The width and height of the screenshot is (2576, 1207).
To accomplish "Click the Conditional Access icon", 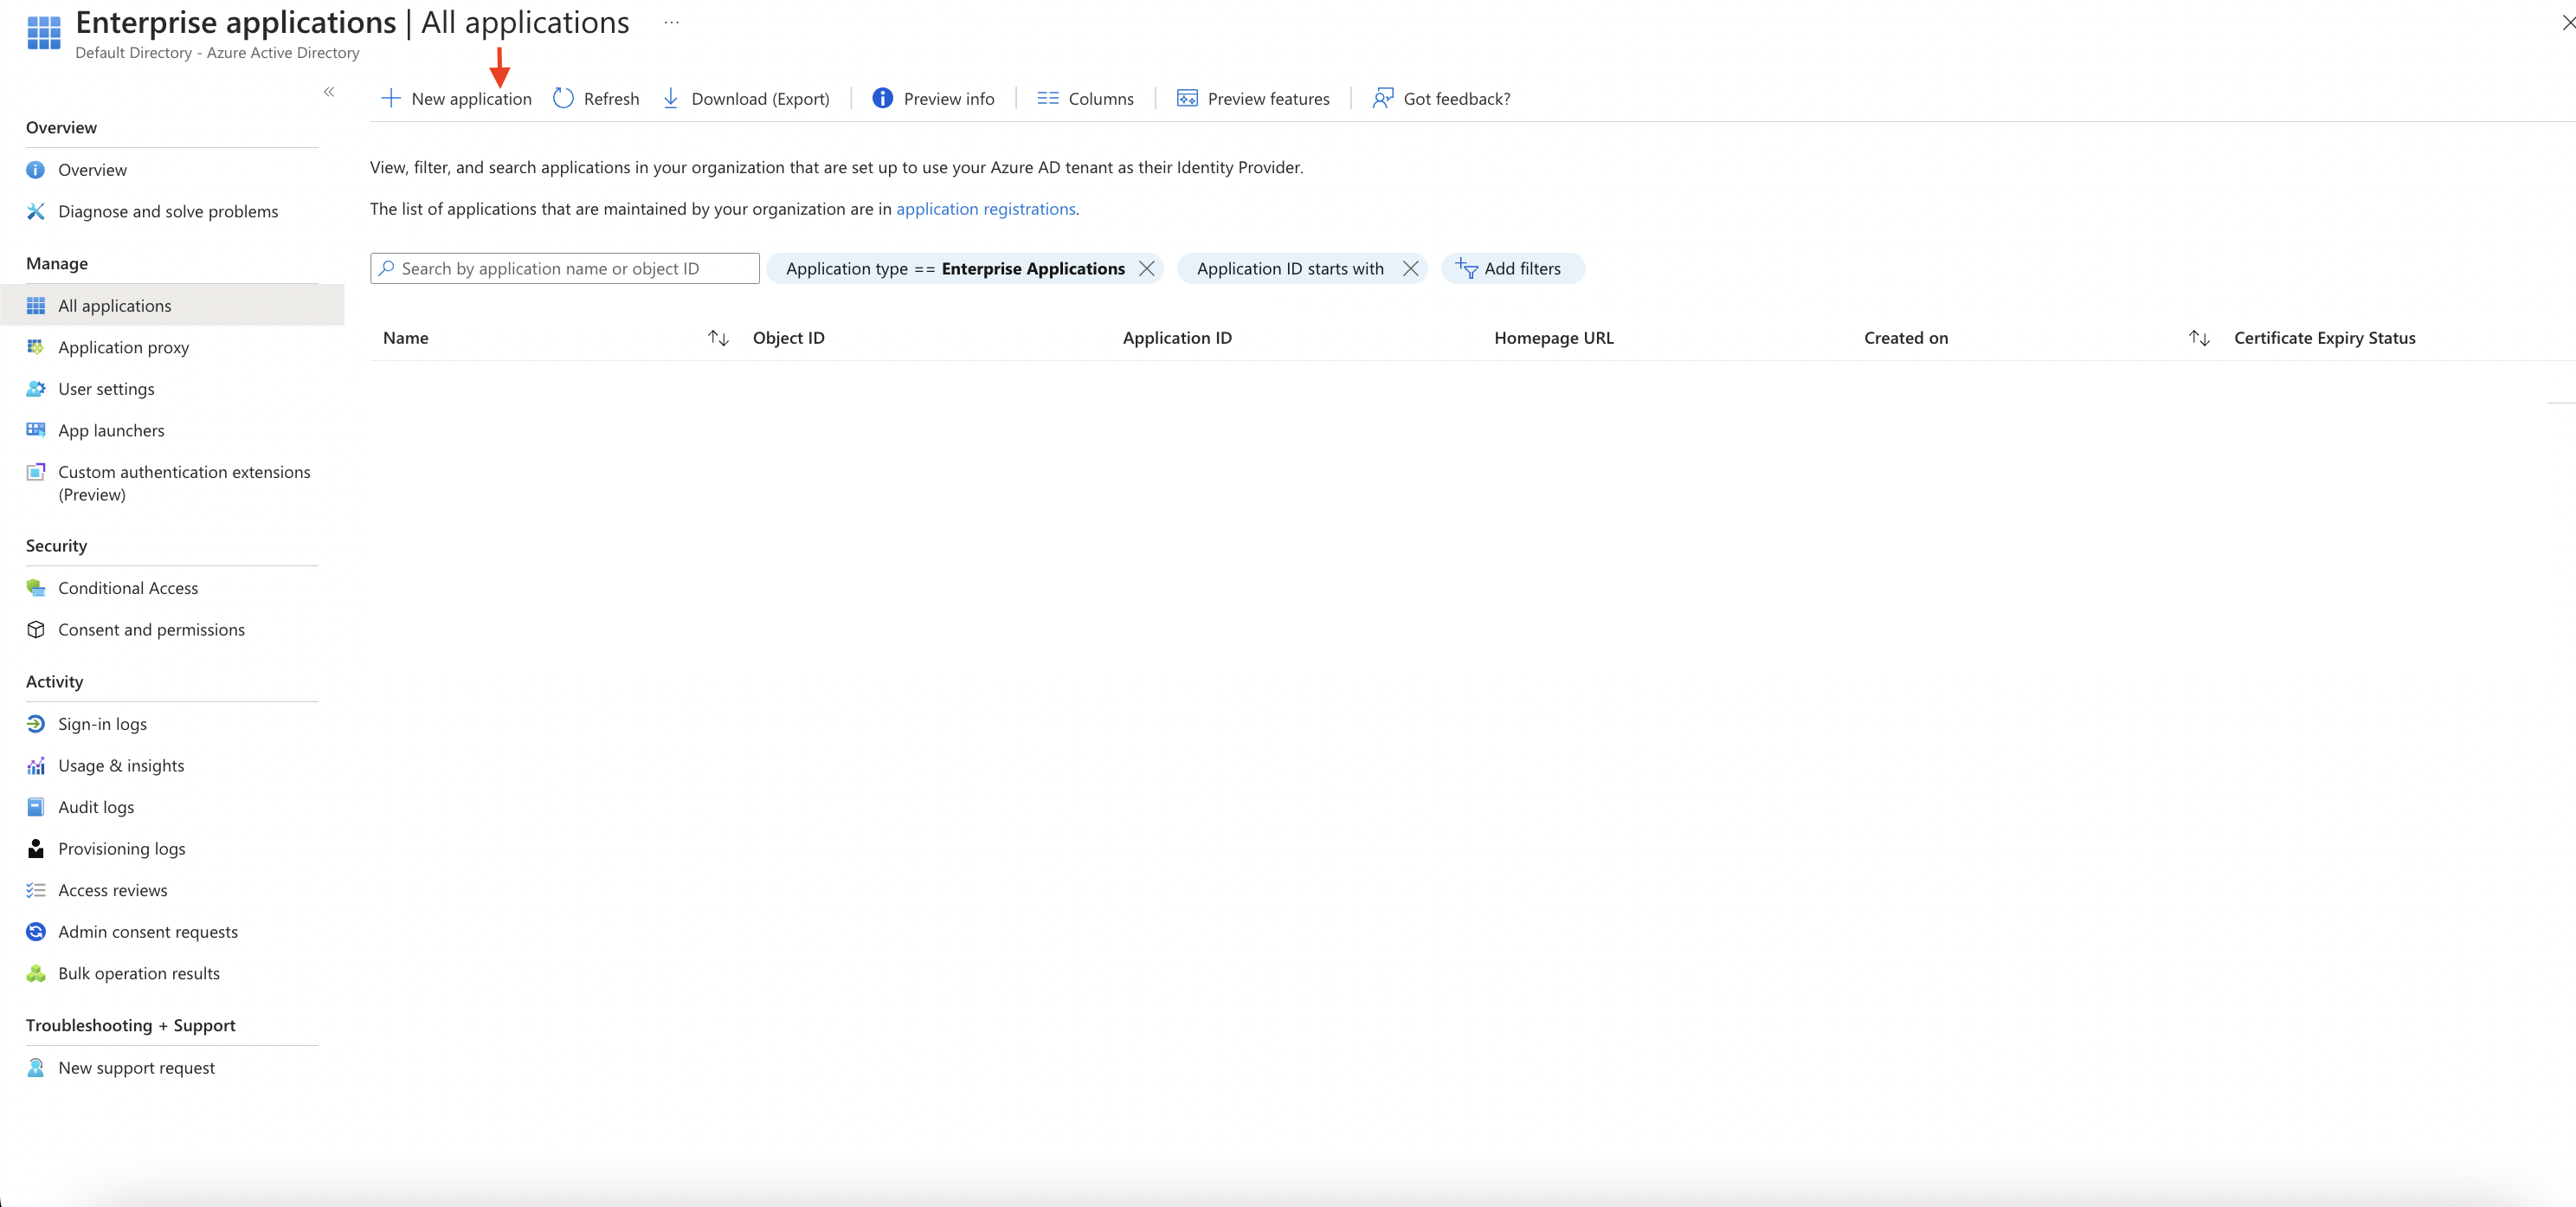I will (x=36, y=588).
